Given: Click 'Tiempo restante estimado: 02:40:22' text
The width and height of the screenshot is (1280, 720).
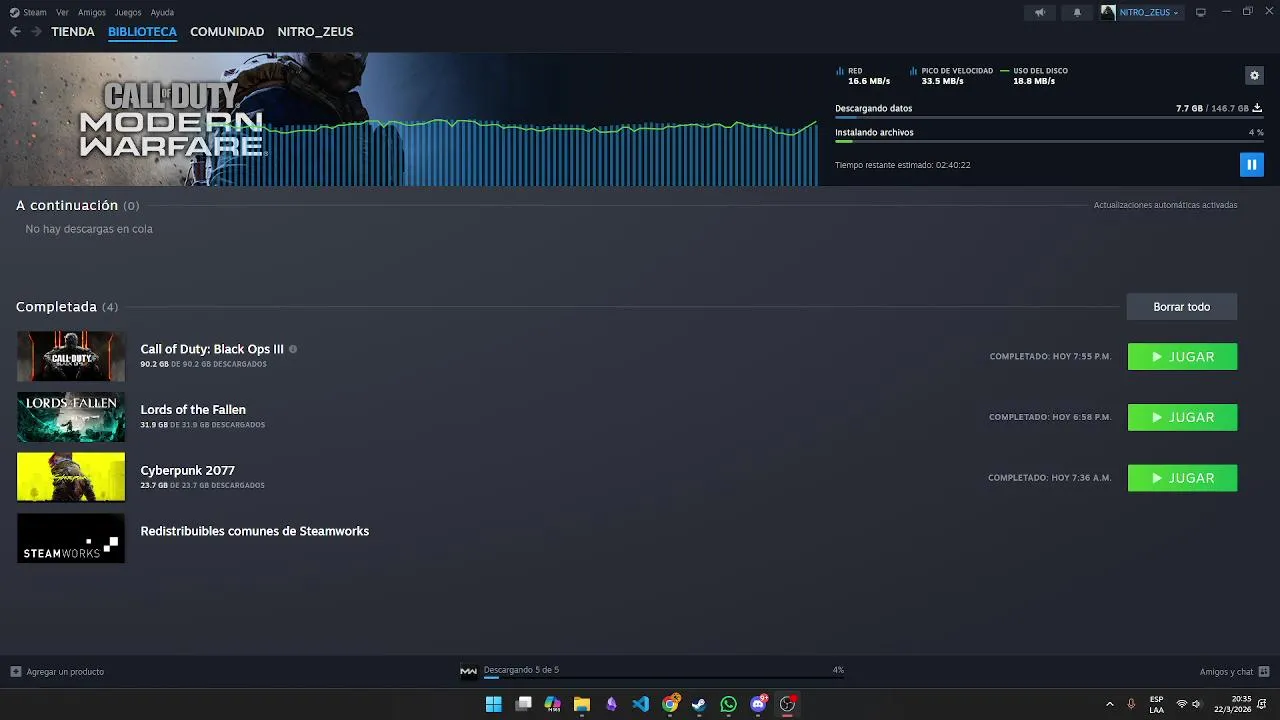Looking at the screenshot, I should click(902, 165).
